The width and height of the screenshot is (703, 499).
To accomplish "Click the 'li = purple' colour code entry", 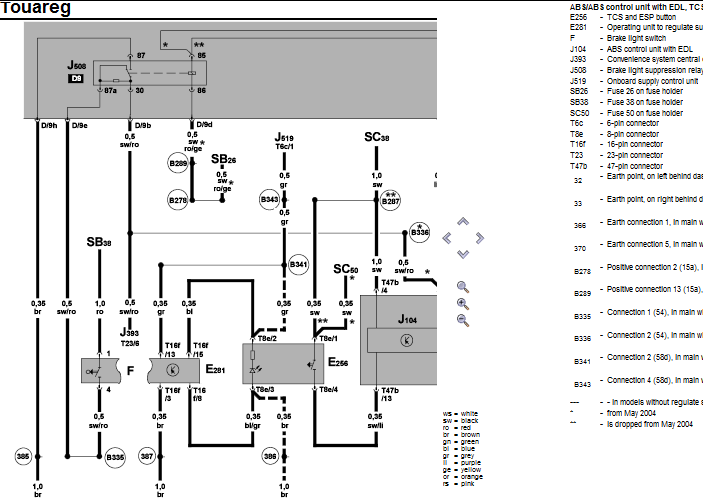I will click(x=461, y=463).
